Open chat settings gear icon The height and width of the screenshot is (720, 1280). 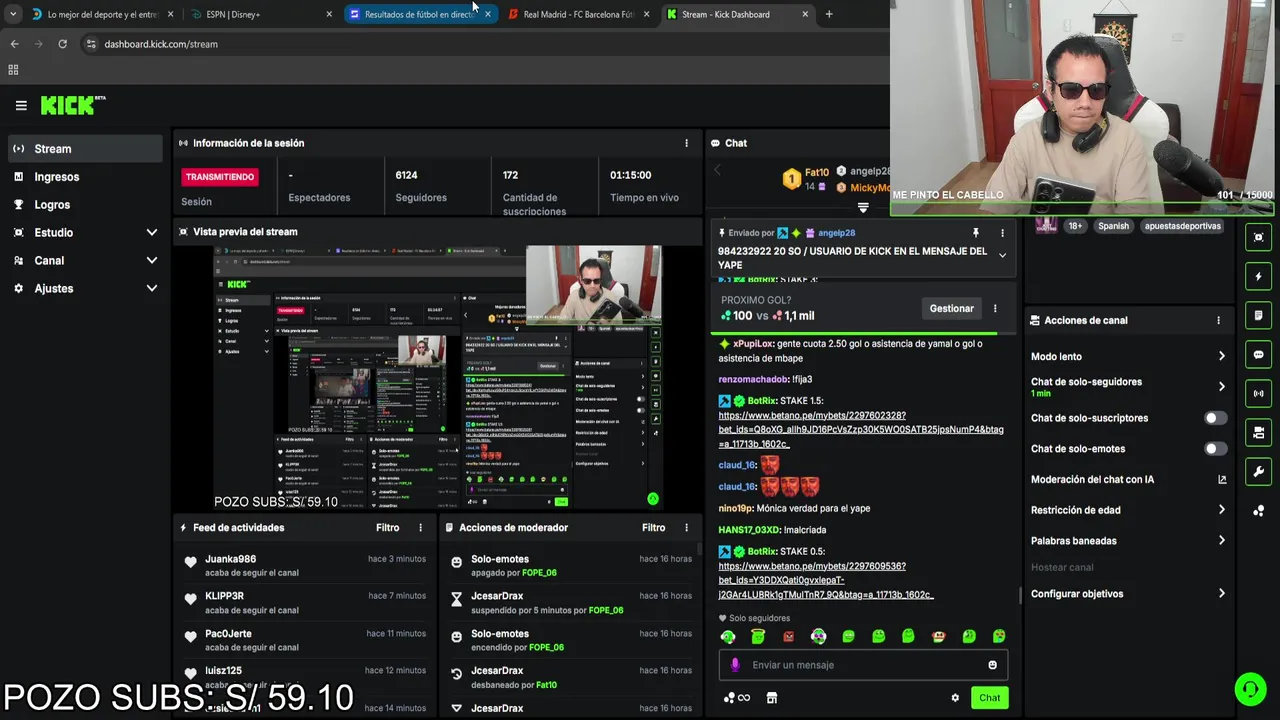point(955,698)
